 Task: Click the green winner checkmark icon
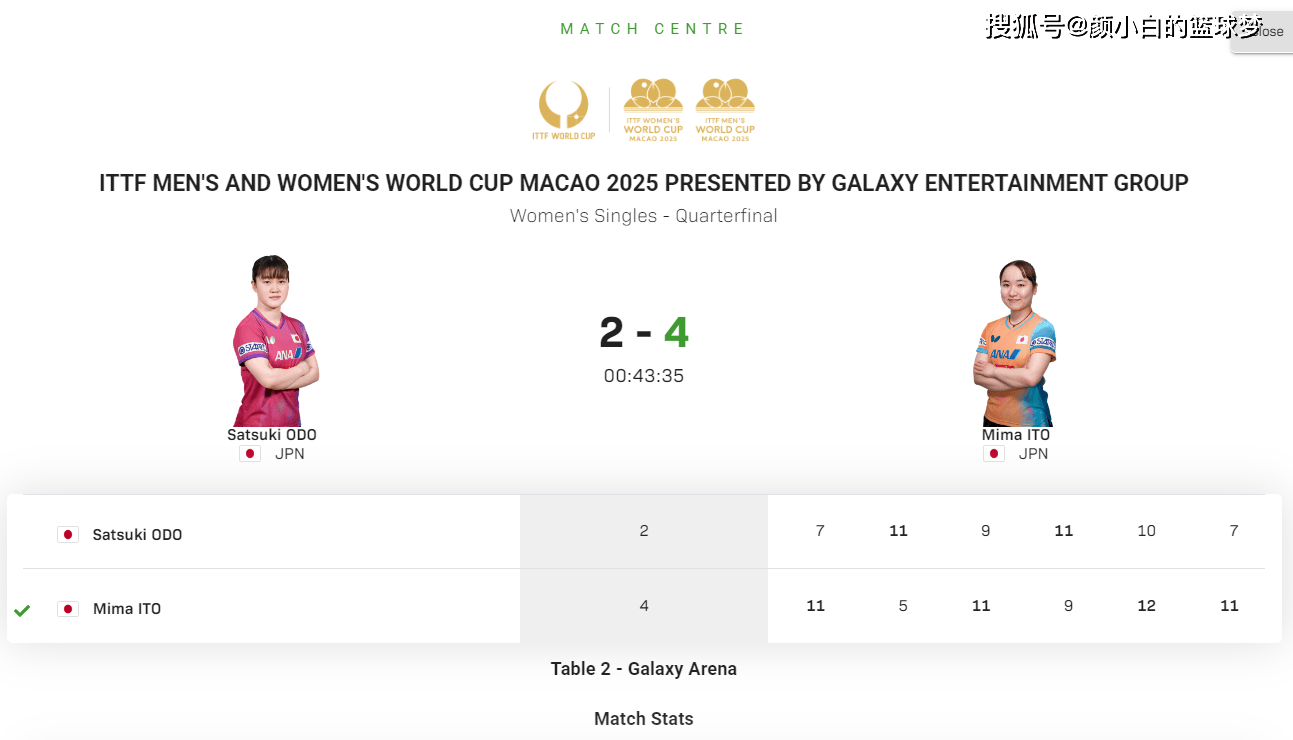(22, 610)
